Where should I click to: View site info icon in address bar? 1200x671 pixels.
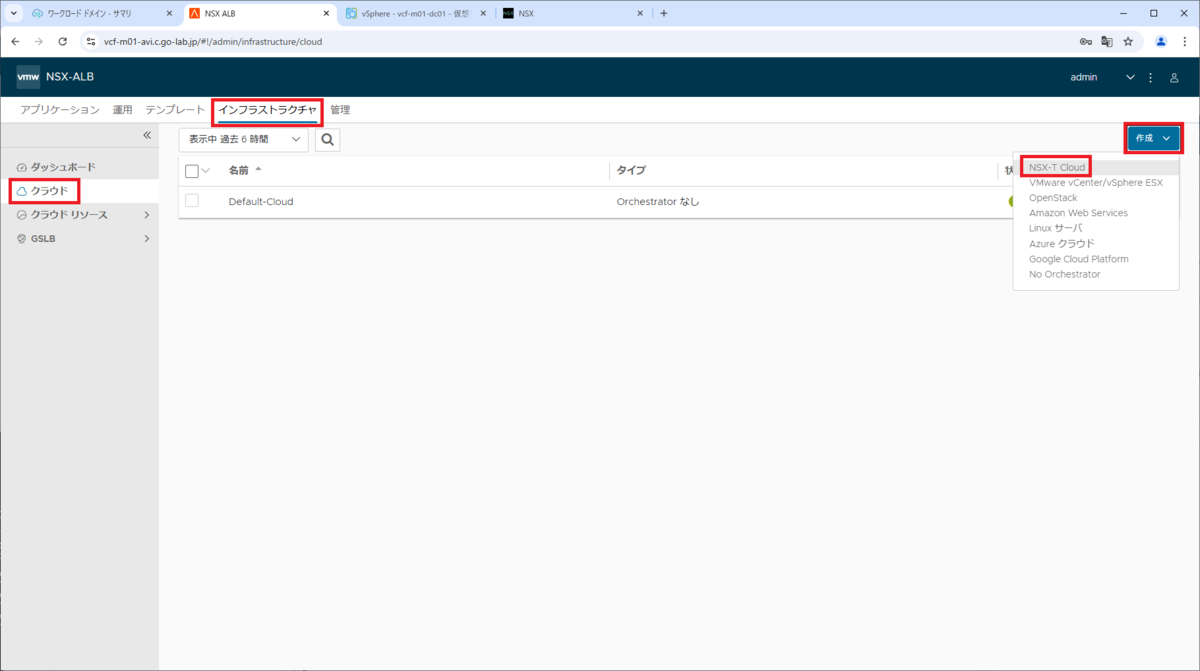(91, 42)
